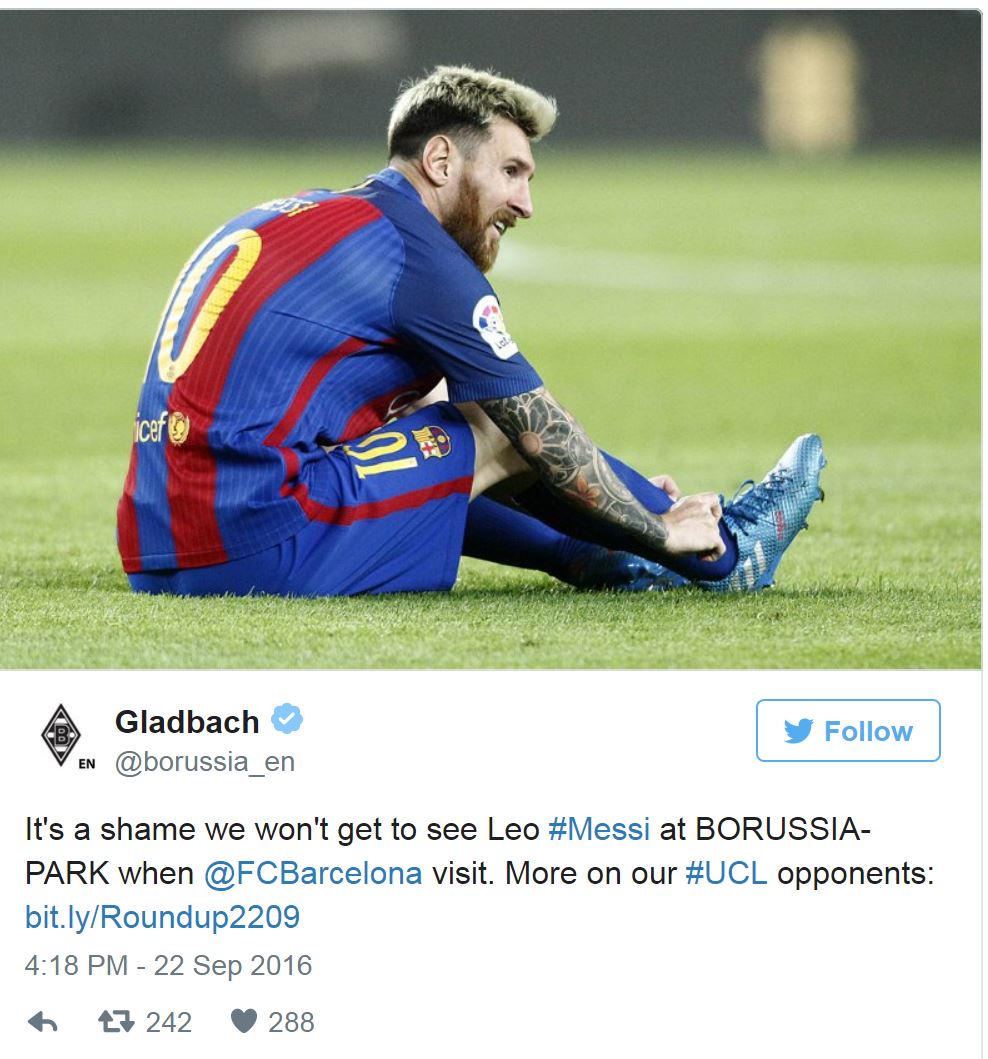Open the #UCL hashtag
The width and height of the screenshot is (988, 1059).
pyautogui.click(x=726, y=873)
